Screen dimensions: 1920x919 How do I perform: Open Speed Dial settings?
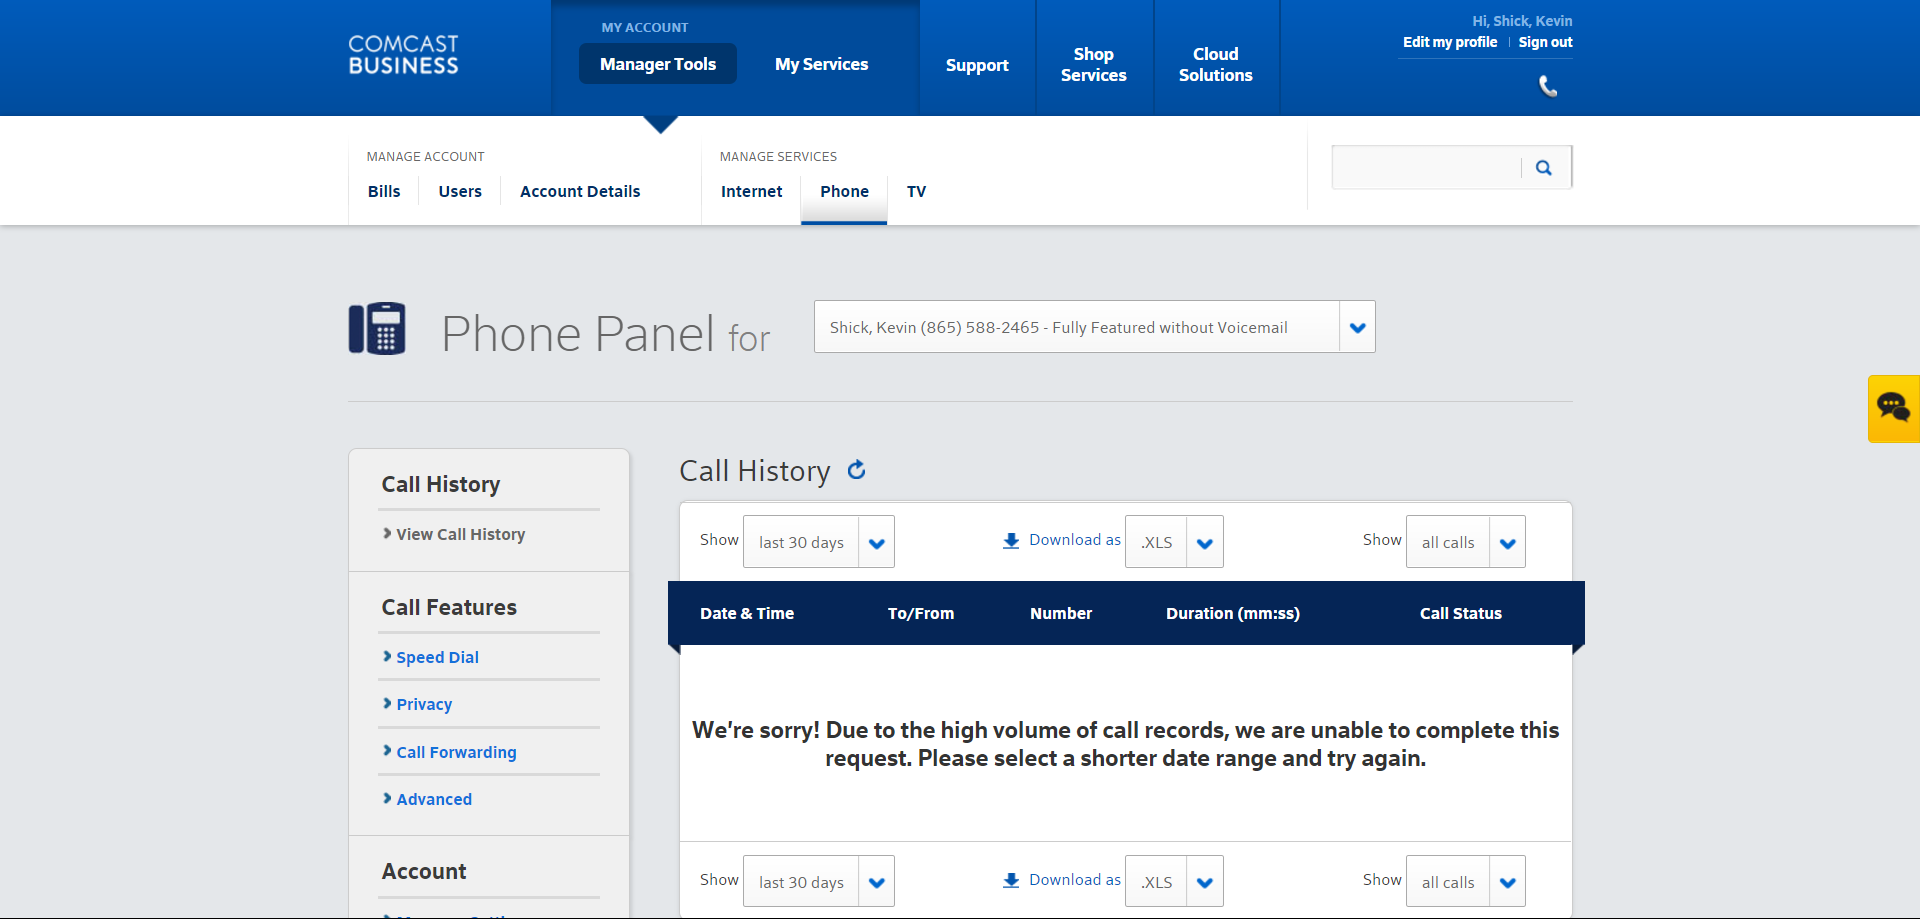(438, 657)
